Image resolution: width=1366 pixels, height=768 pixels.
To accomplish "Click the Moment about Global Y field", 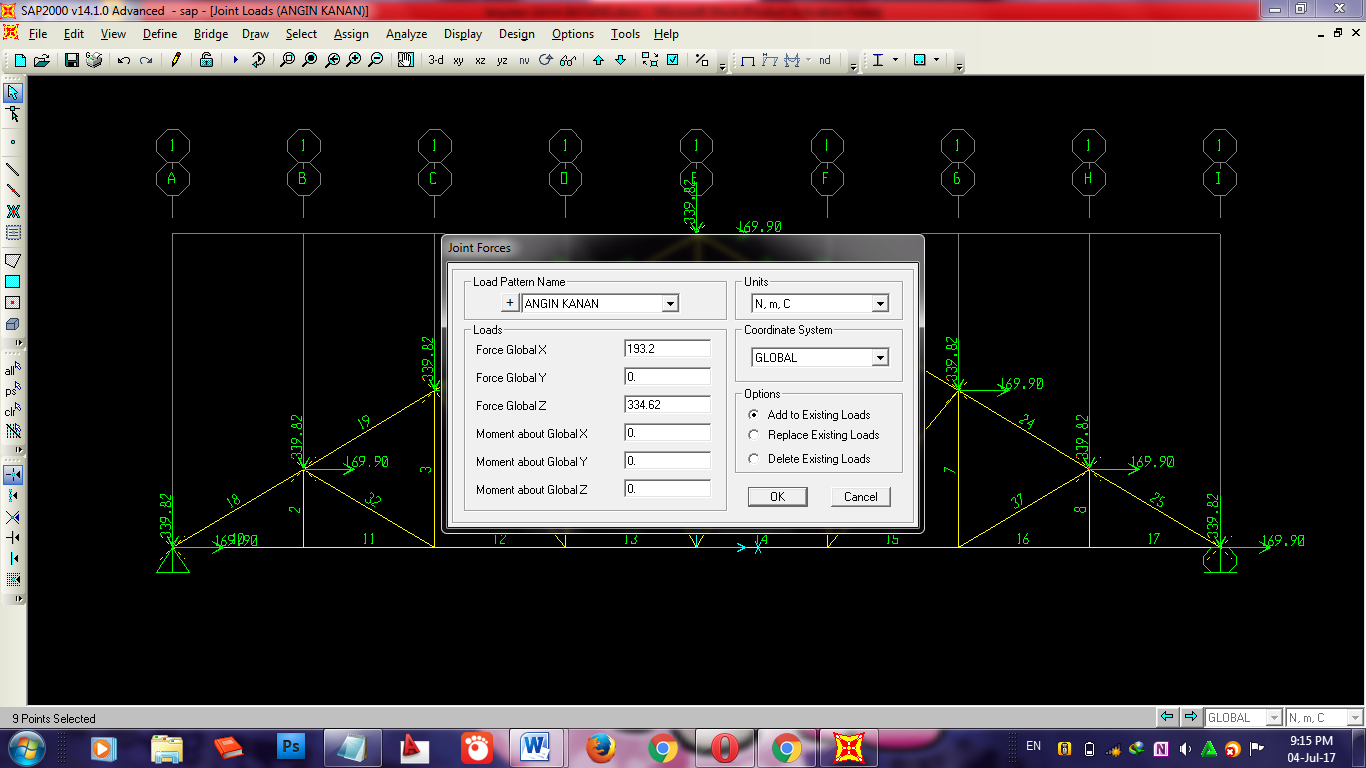I will pos(667,461).
